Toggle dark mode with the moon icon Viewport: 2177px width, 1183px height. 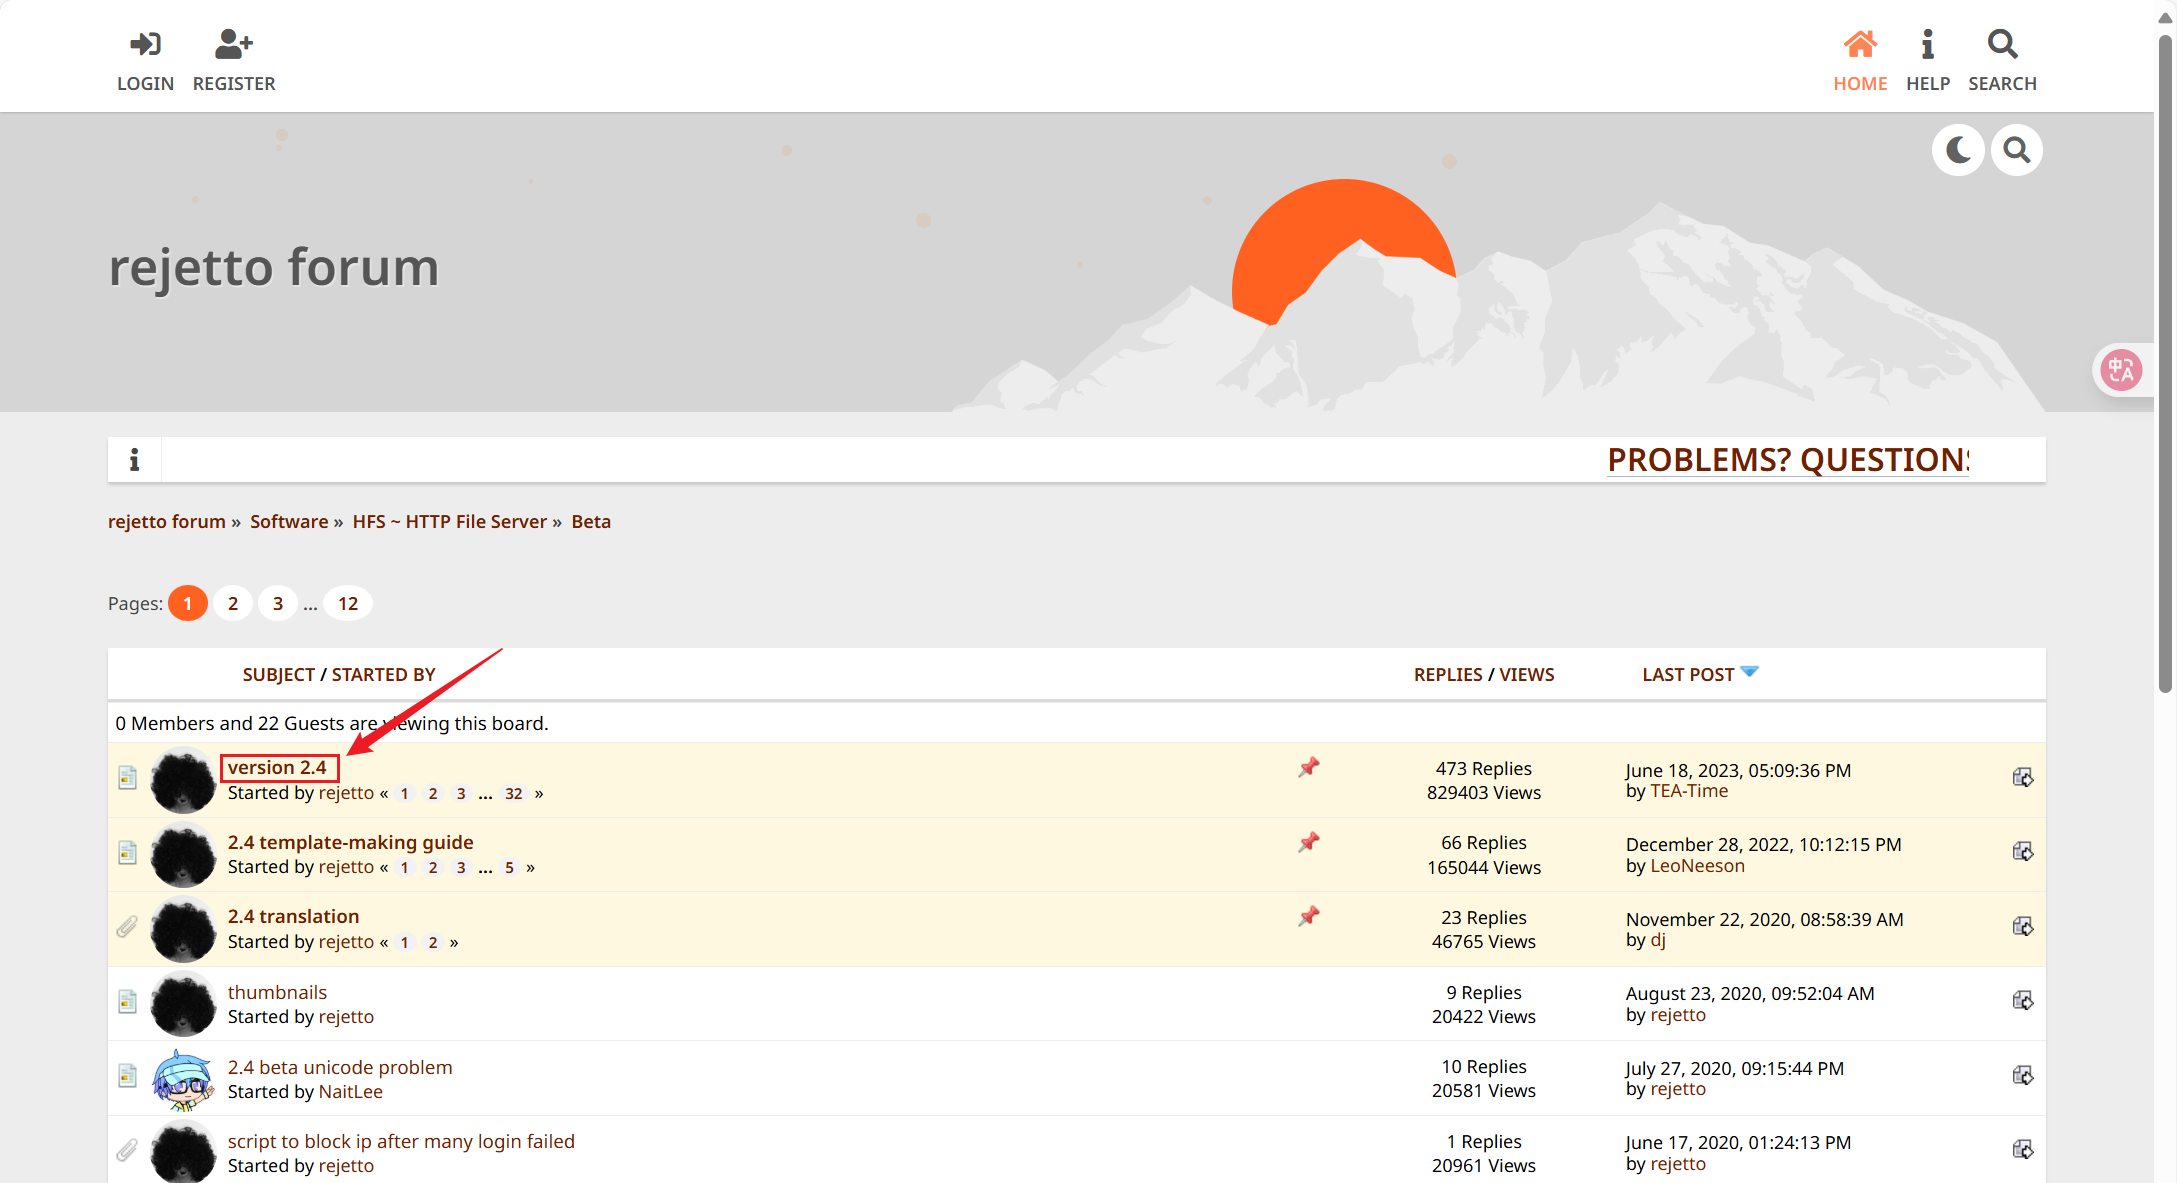pos(1958,150)
